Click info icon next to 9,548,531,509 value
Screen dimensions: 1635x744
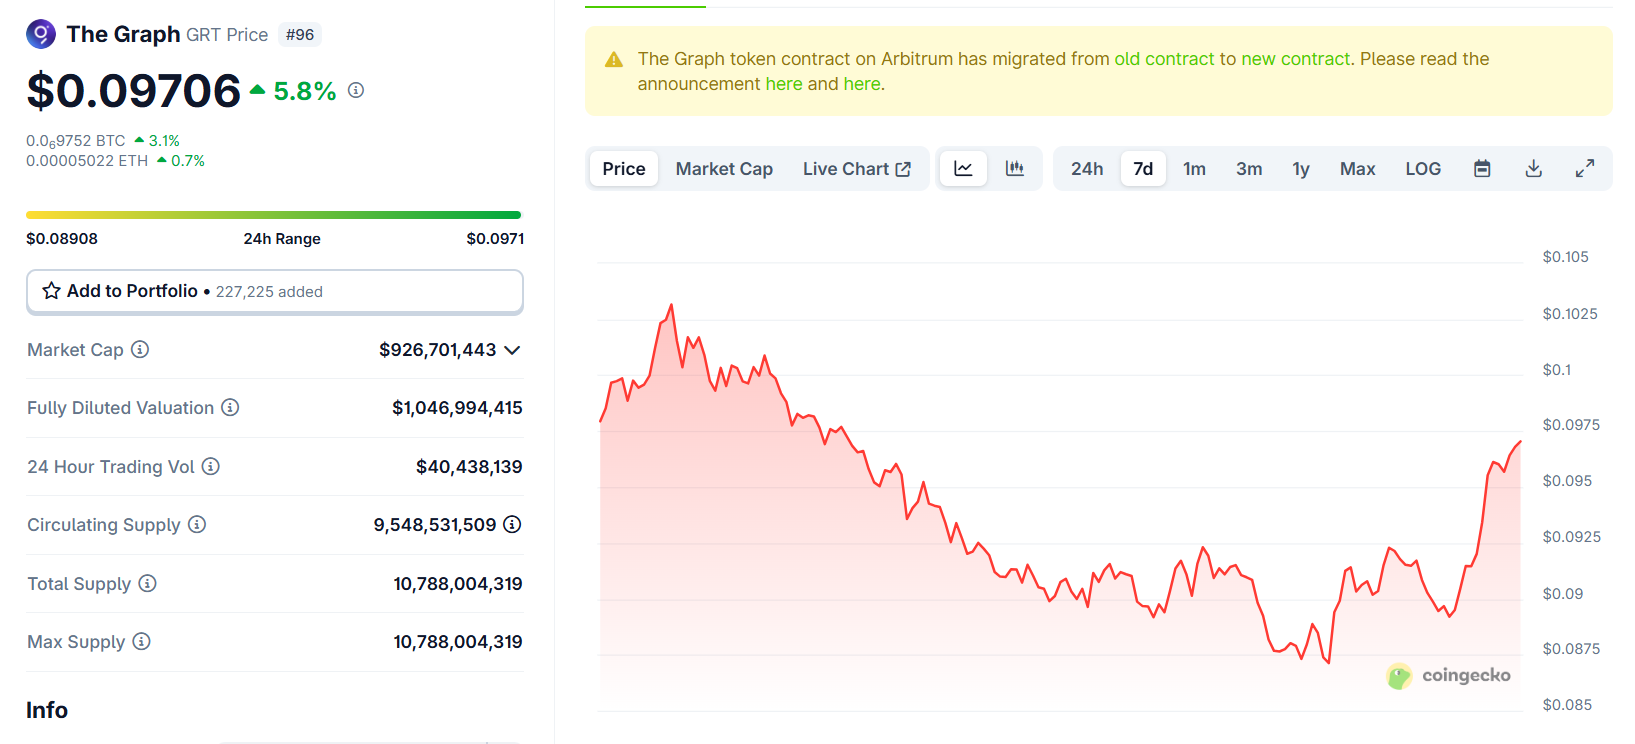[x=512, y=524]
